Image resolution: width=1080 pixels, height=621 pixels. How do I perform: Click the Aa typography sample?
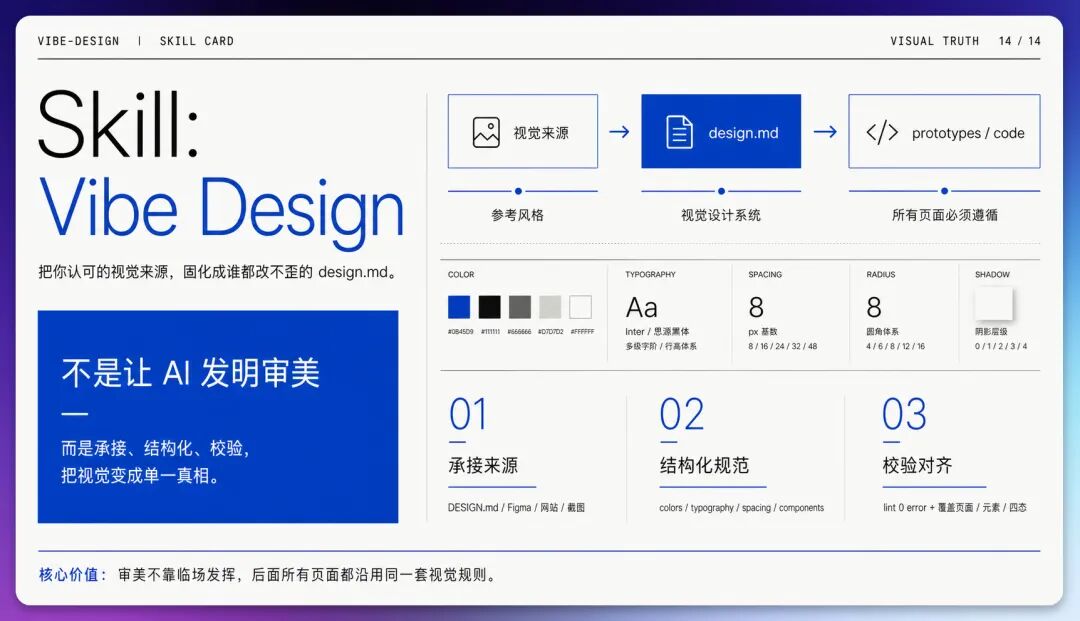coord(641,307)
